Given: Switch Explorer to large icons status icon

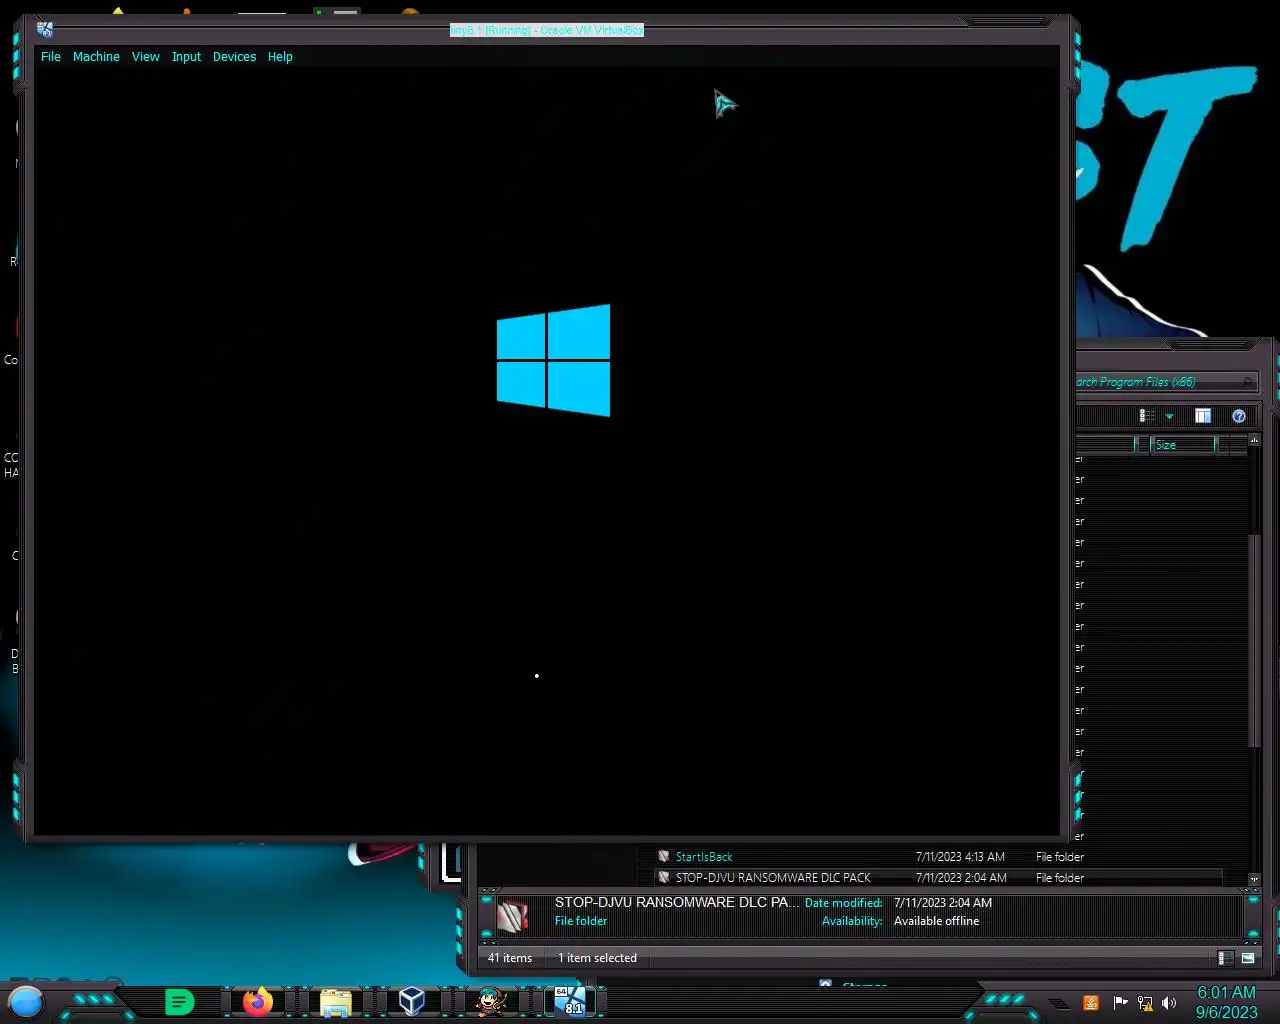Looking at the screenshot, I should 1248,958.
